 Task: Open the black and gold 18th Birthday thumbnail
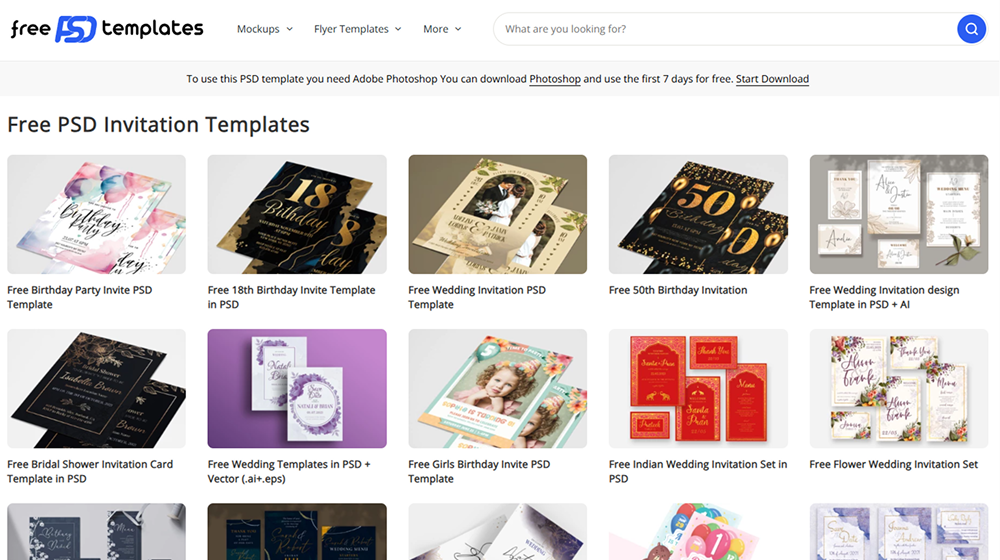click(x=297, y=214)
